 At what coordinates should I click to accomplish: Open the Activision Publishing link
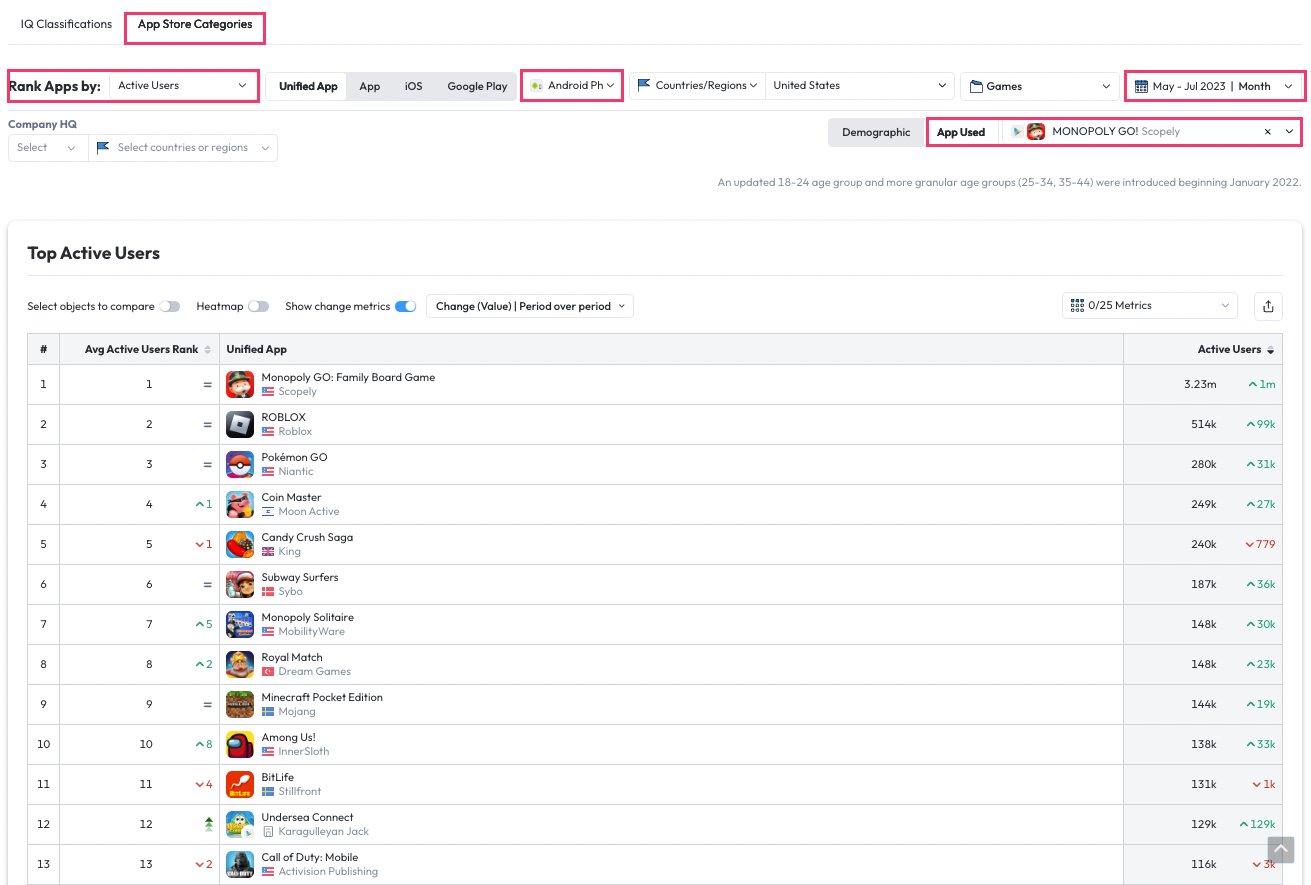coord(328,871)
